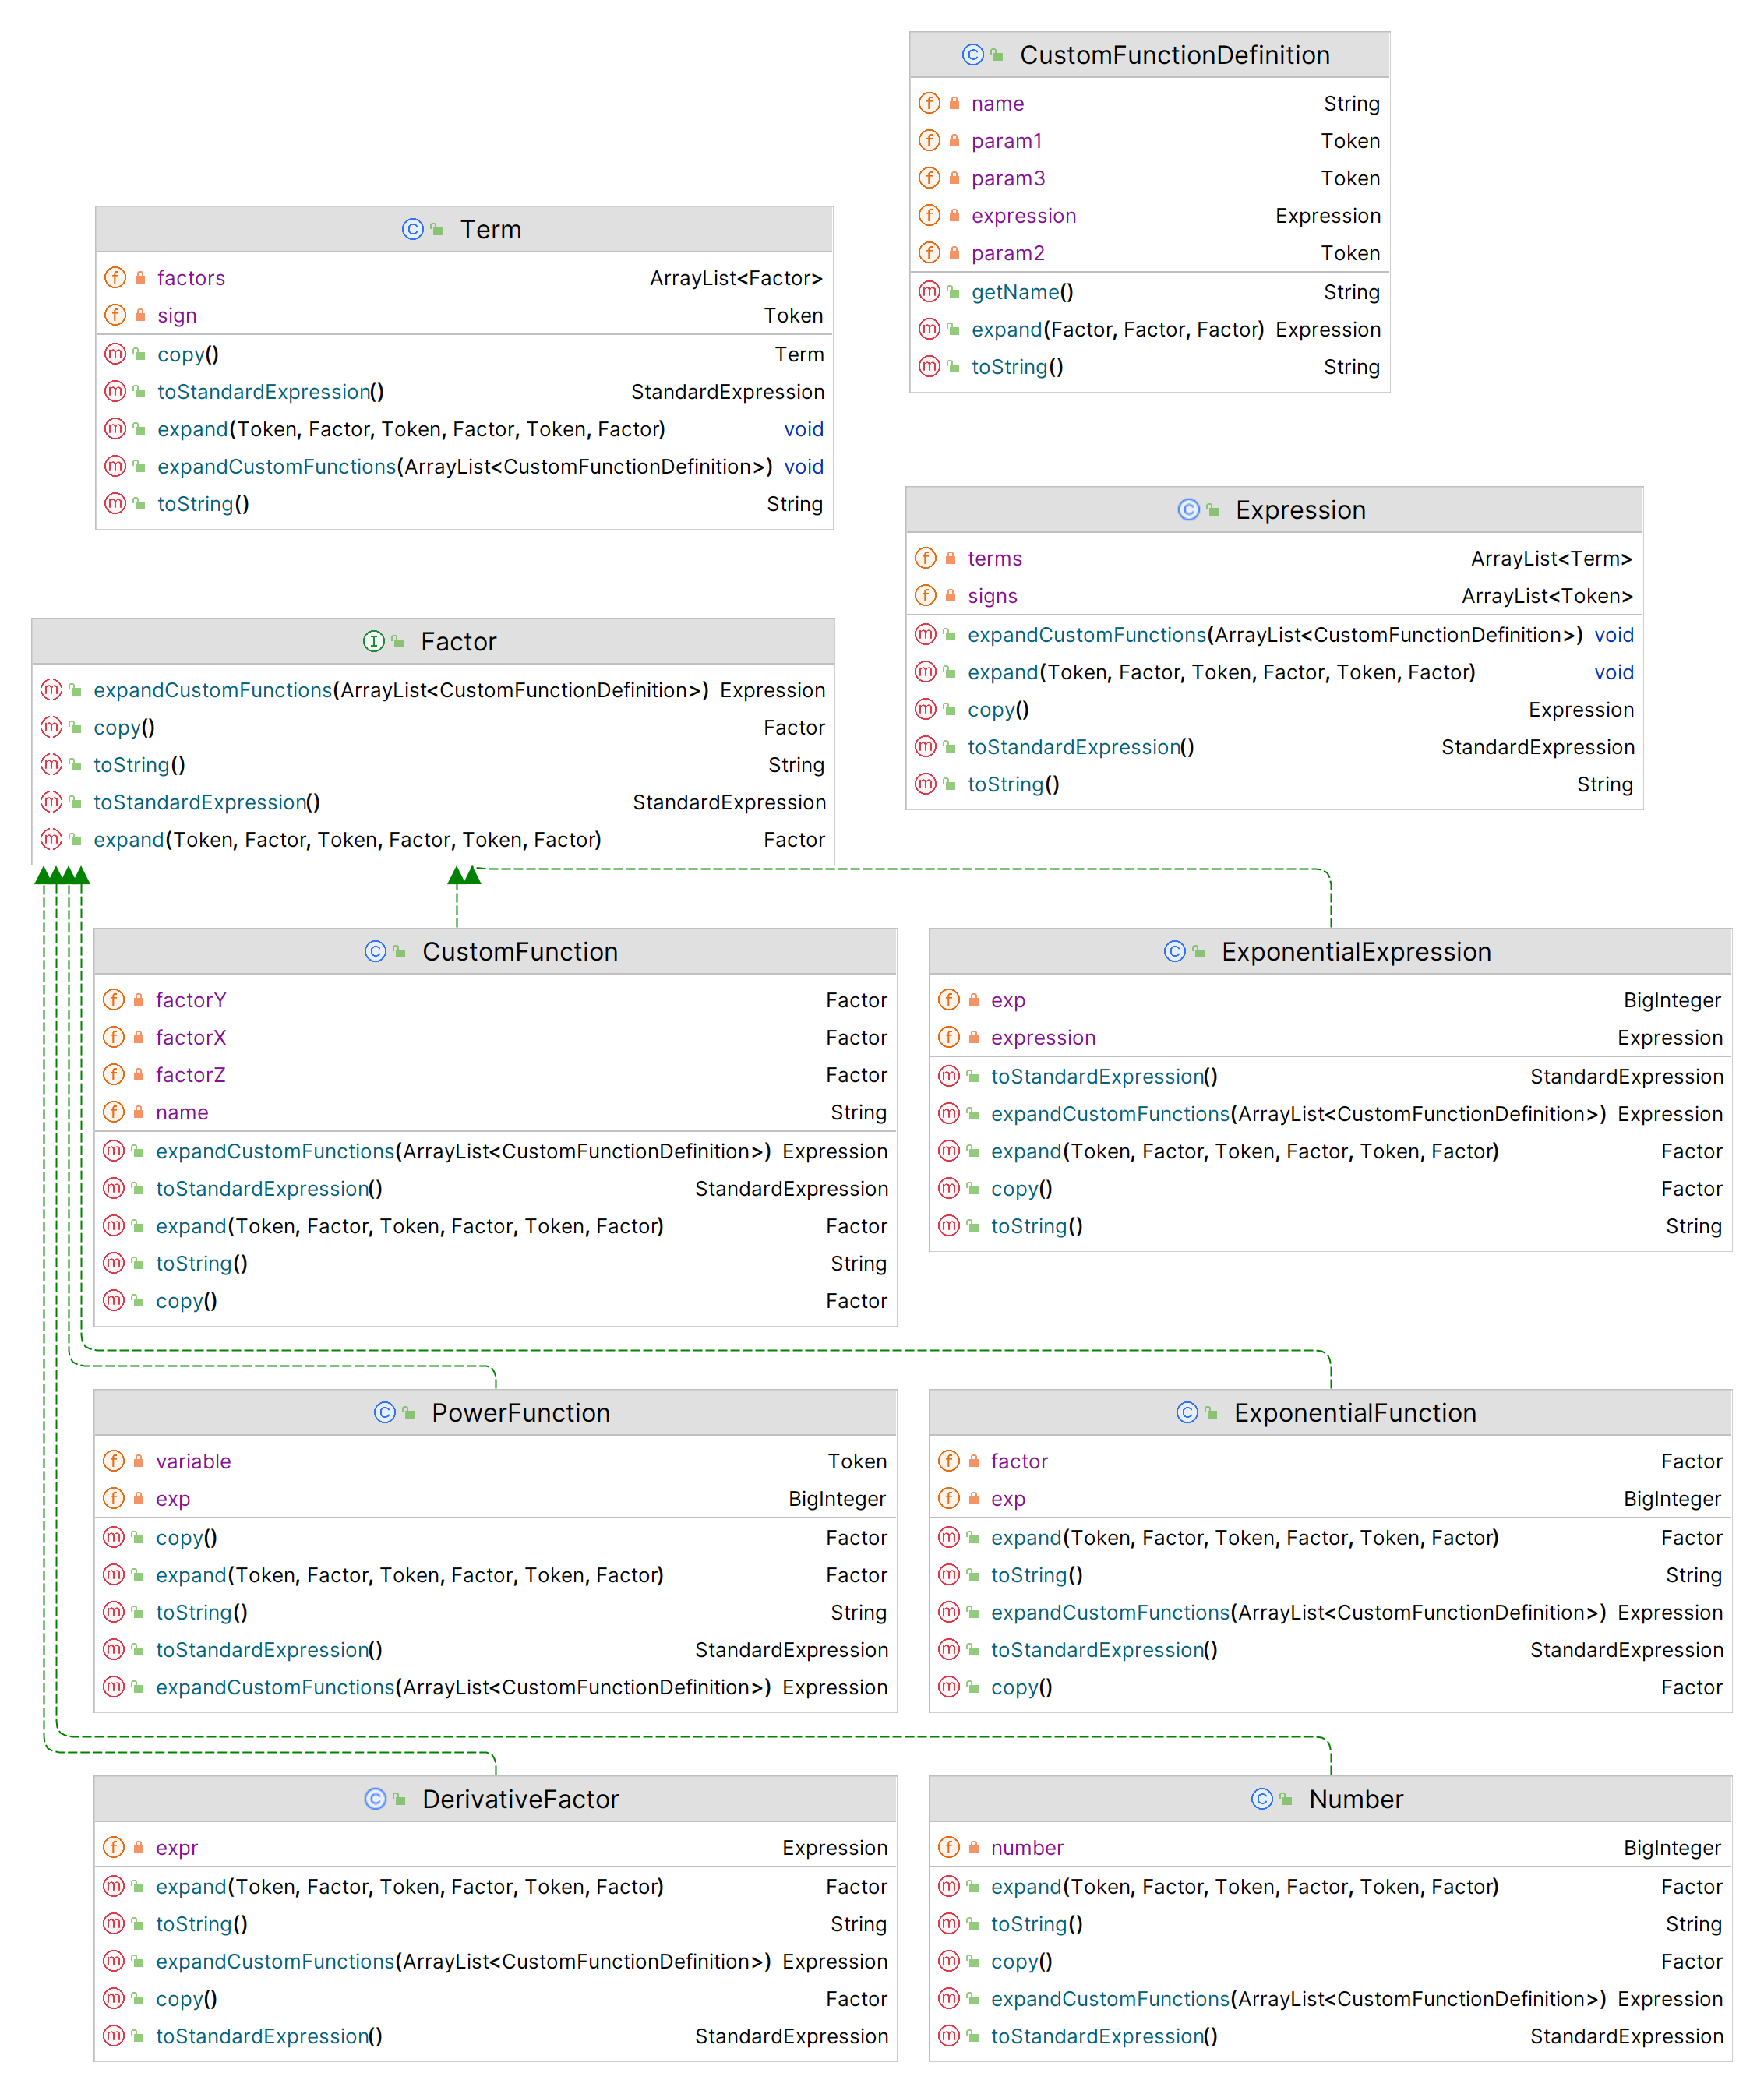Click the interface icon beside Factor title
The width and height of the screenshot is (1764, 2094).
coord(373,641)
